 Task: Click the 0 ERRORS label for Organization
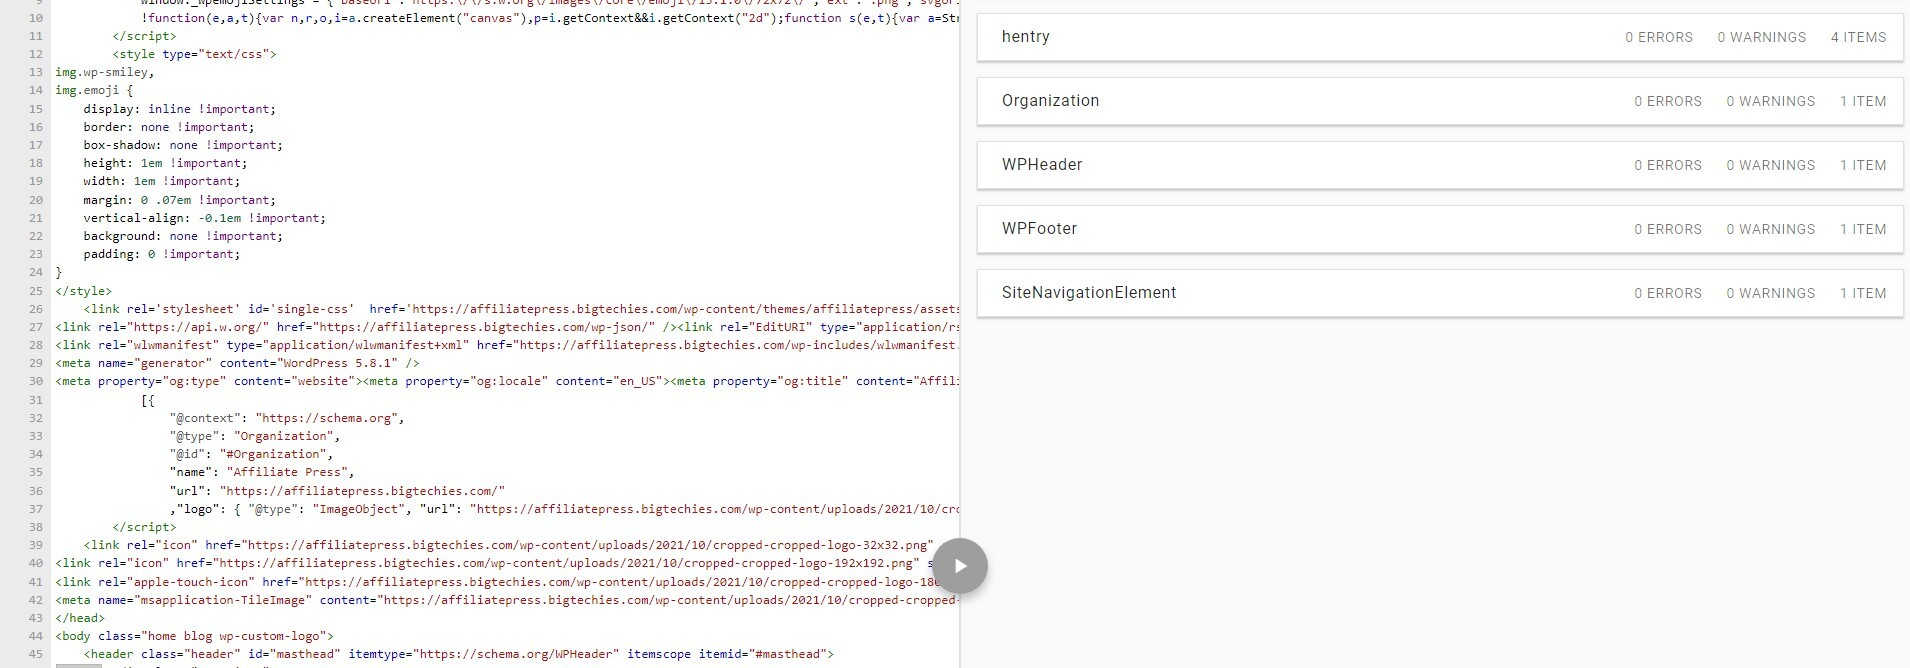tap(1667, 101)
